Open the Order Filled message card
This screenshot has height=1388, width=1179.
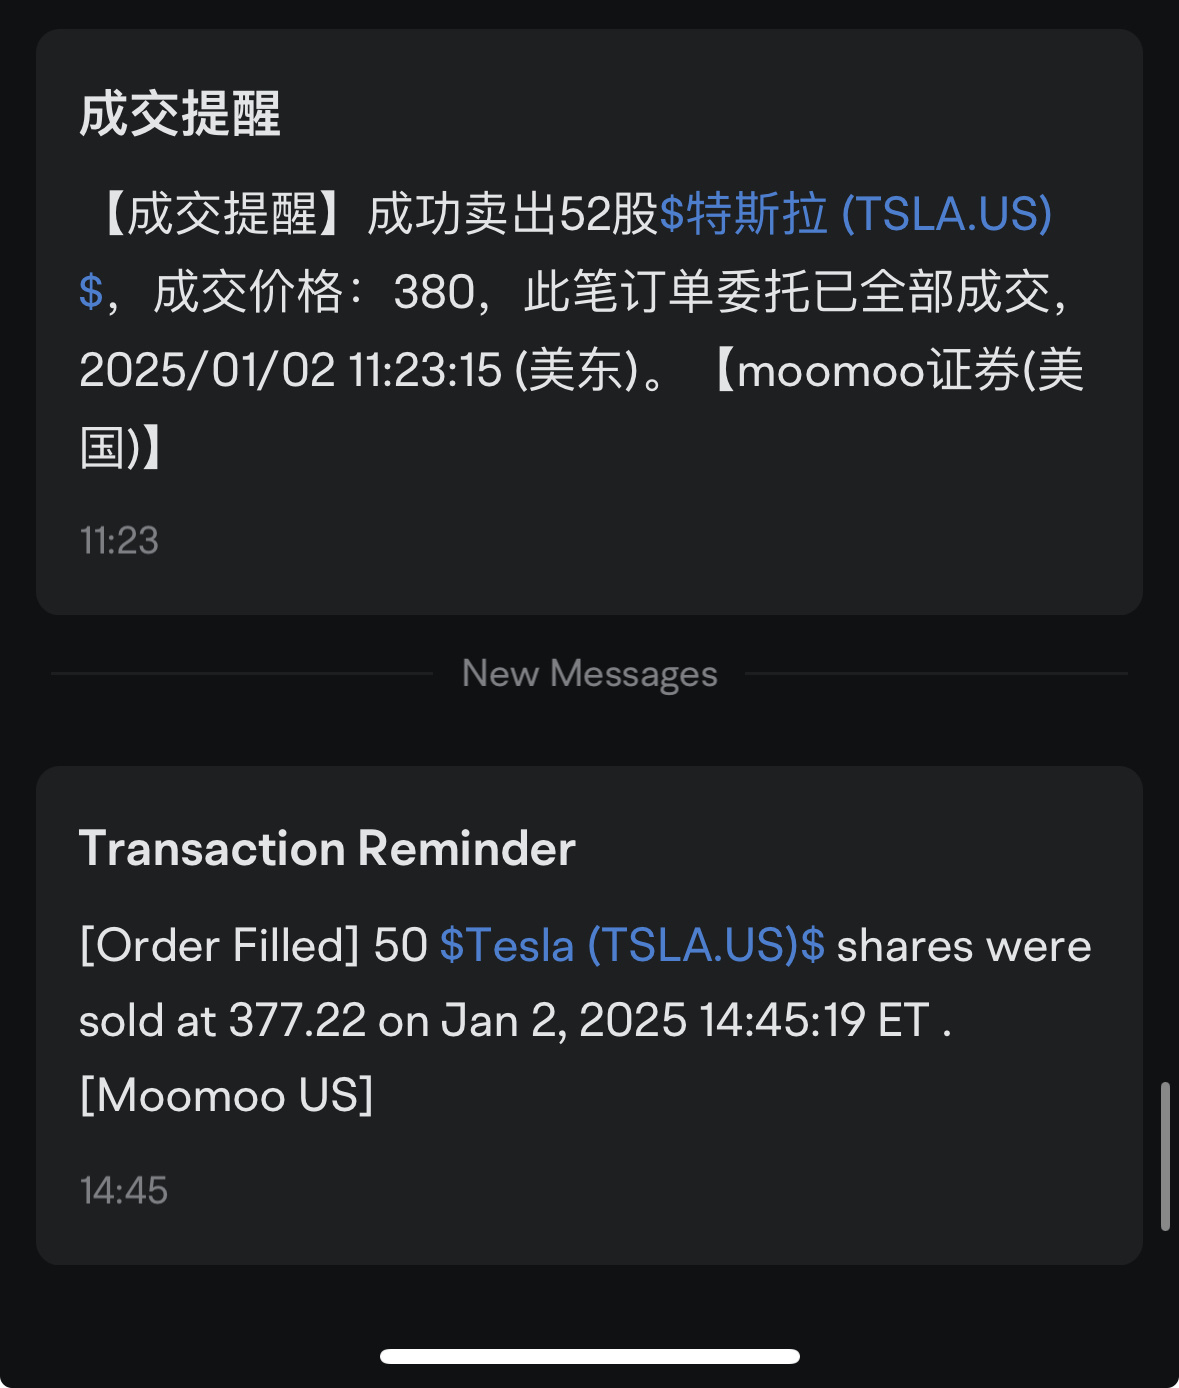(589, 1015)
